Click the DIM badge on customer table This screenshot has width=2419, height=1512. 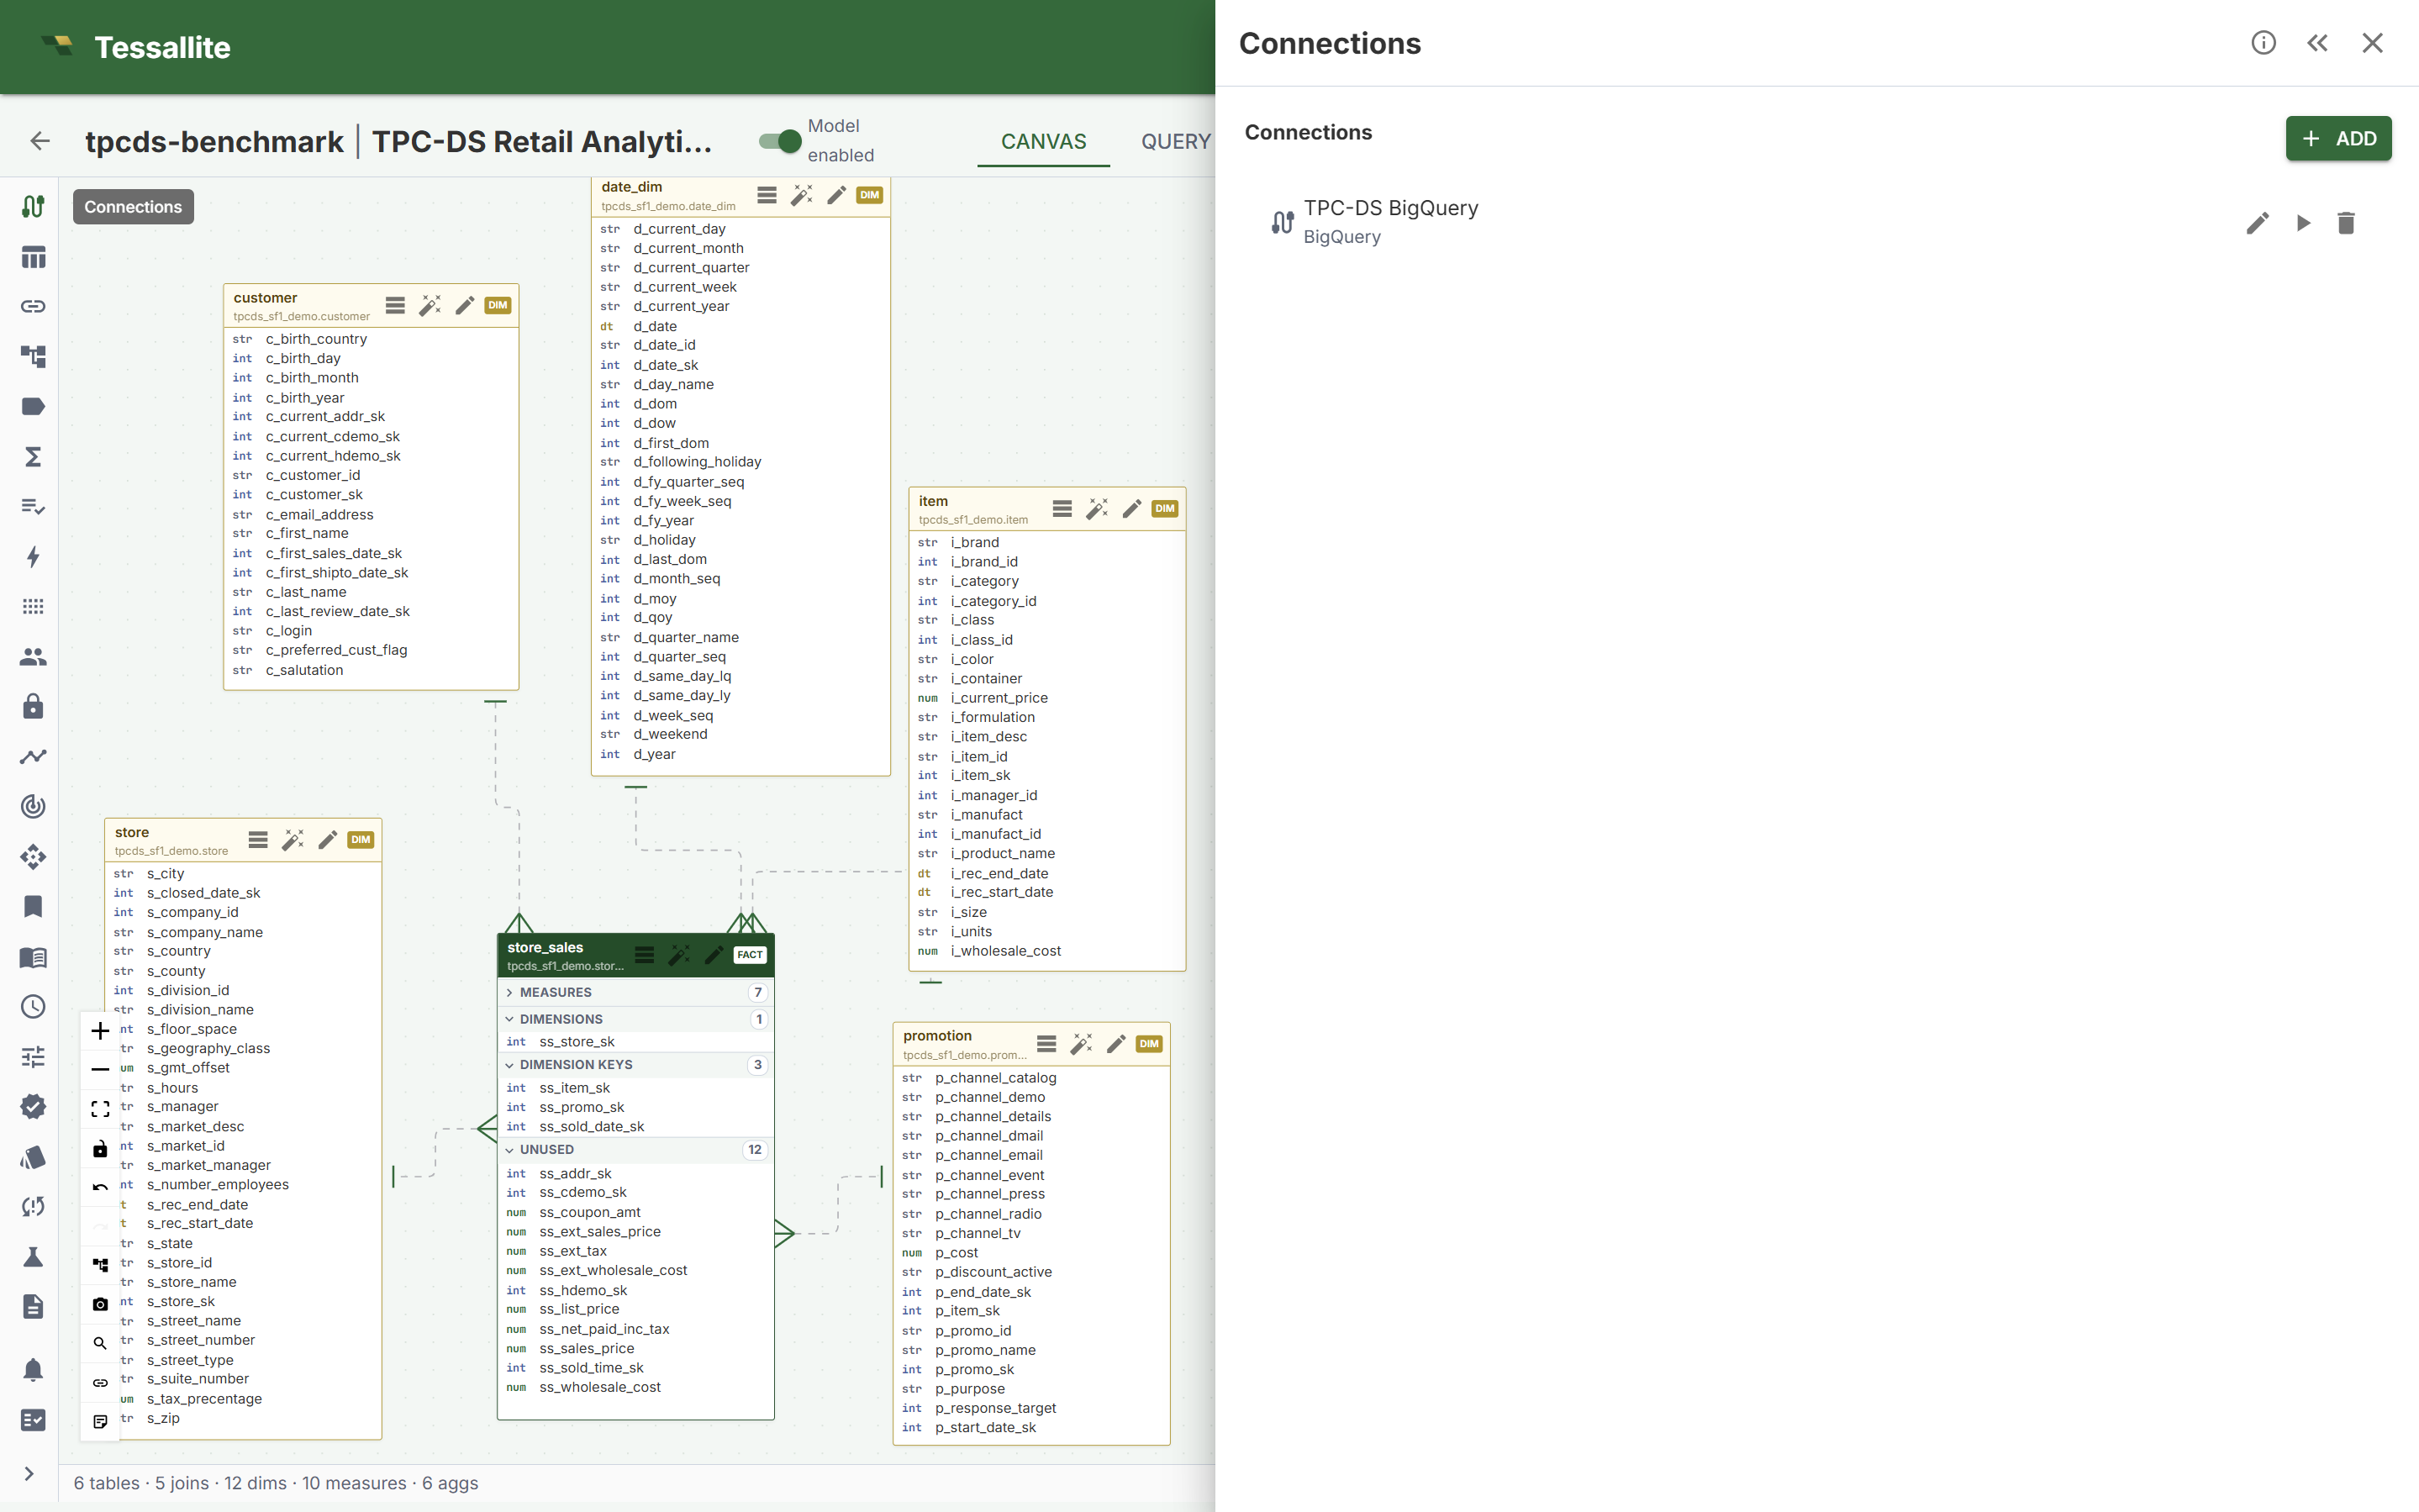[x=497, y=305]
